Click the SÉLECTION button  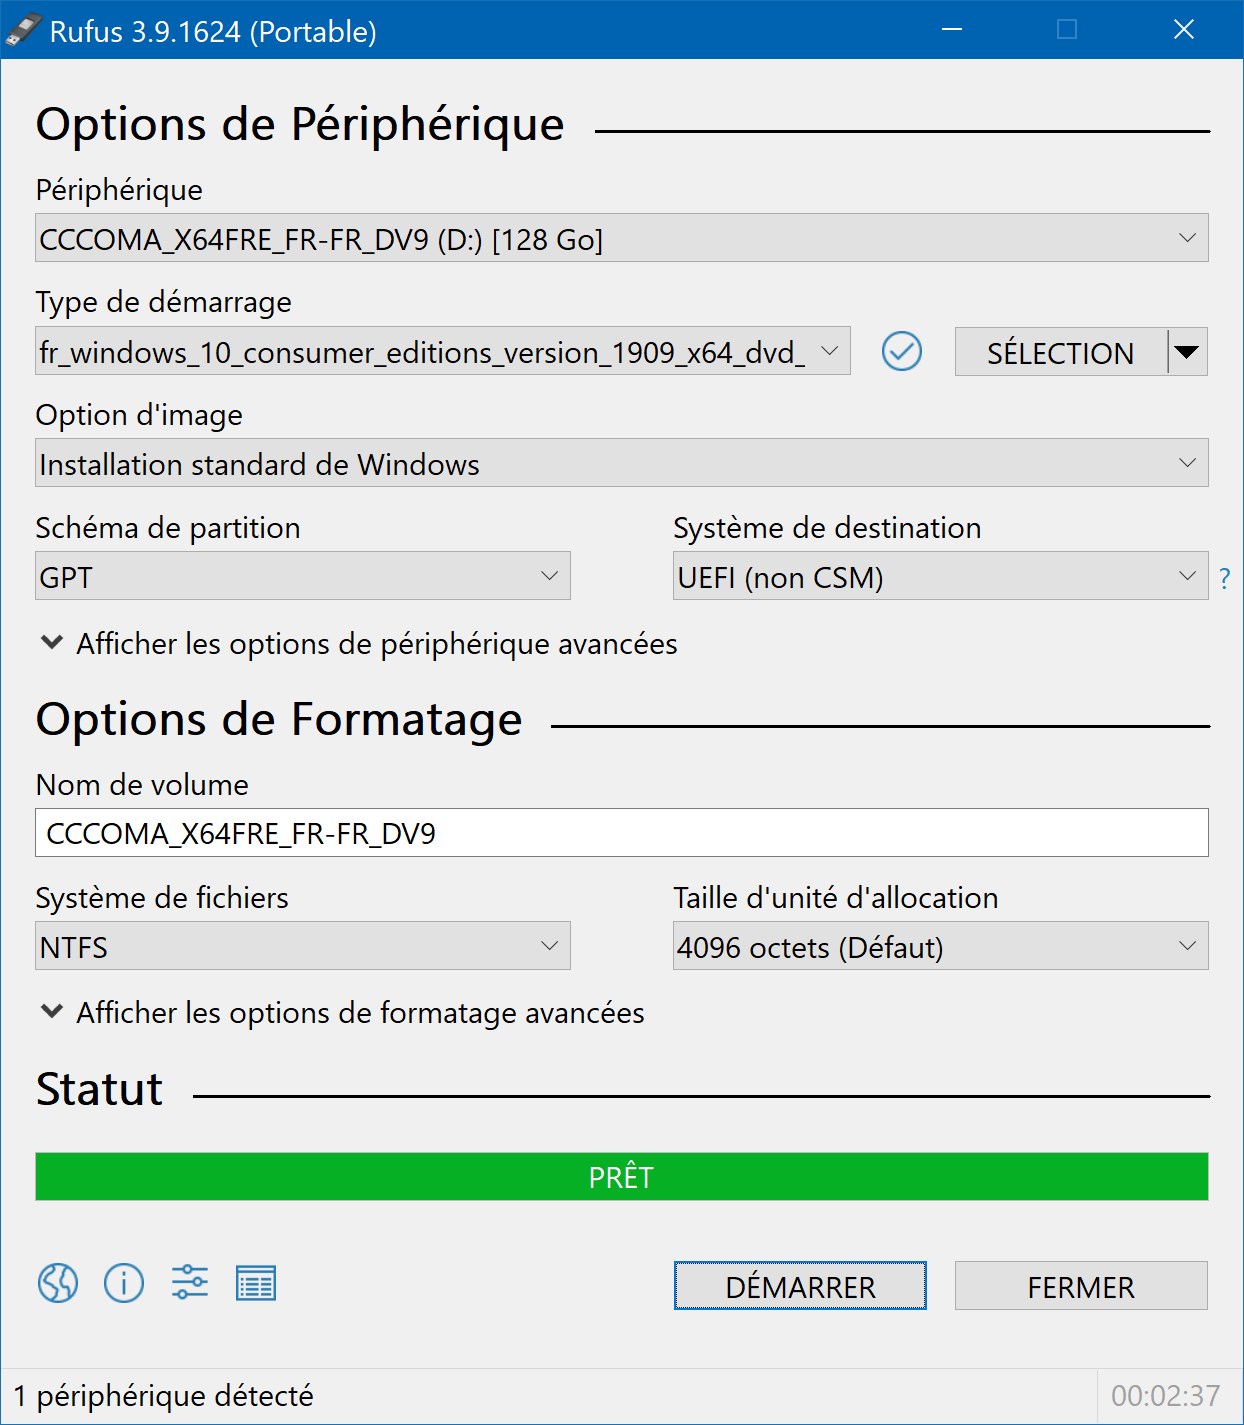pyautogui.click(x=1061, y=352)
